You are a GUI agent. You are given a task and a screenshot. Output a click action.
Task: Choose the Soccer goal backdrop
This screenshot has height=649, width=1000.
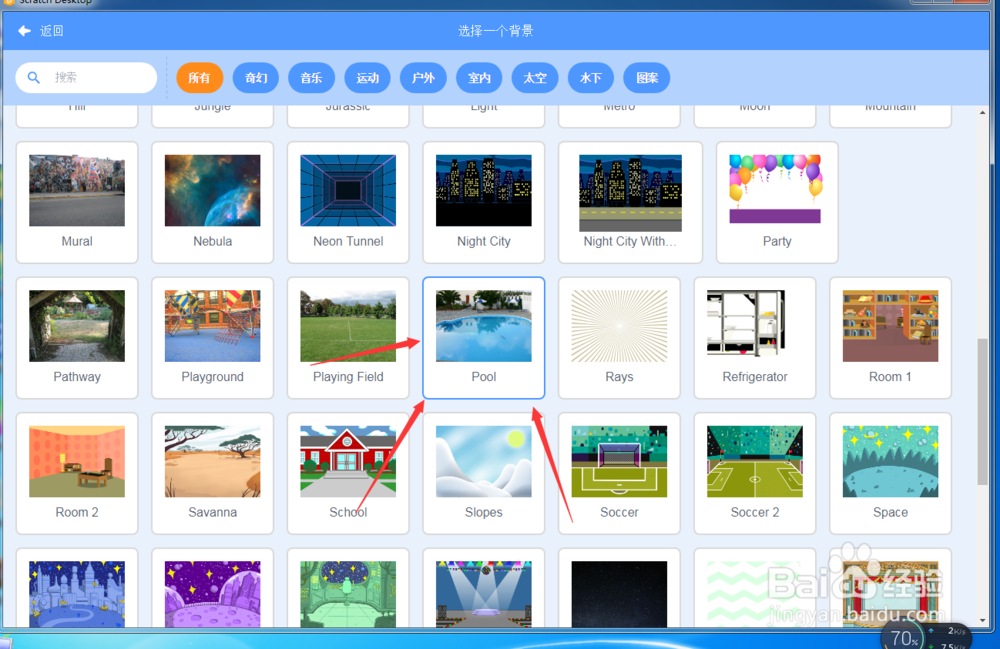tap(619, 473)
